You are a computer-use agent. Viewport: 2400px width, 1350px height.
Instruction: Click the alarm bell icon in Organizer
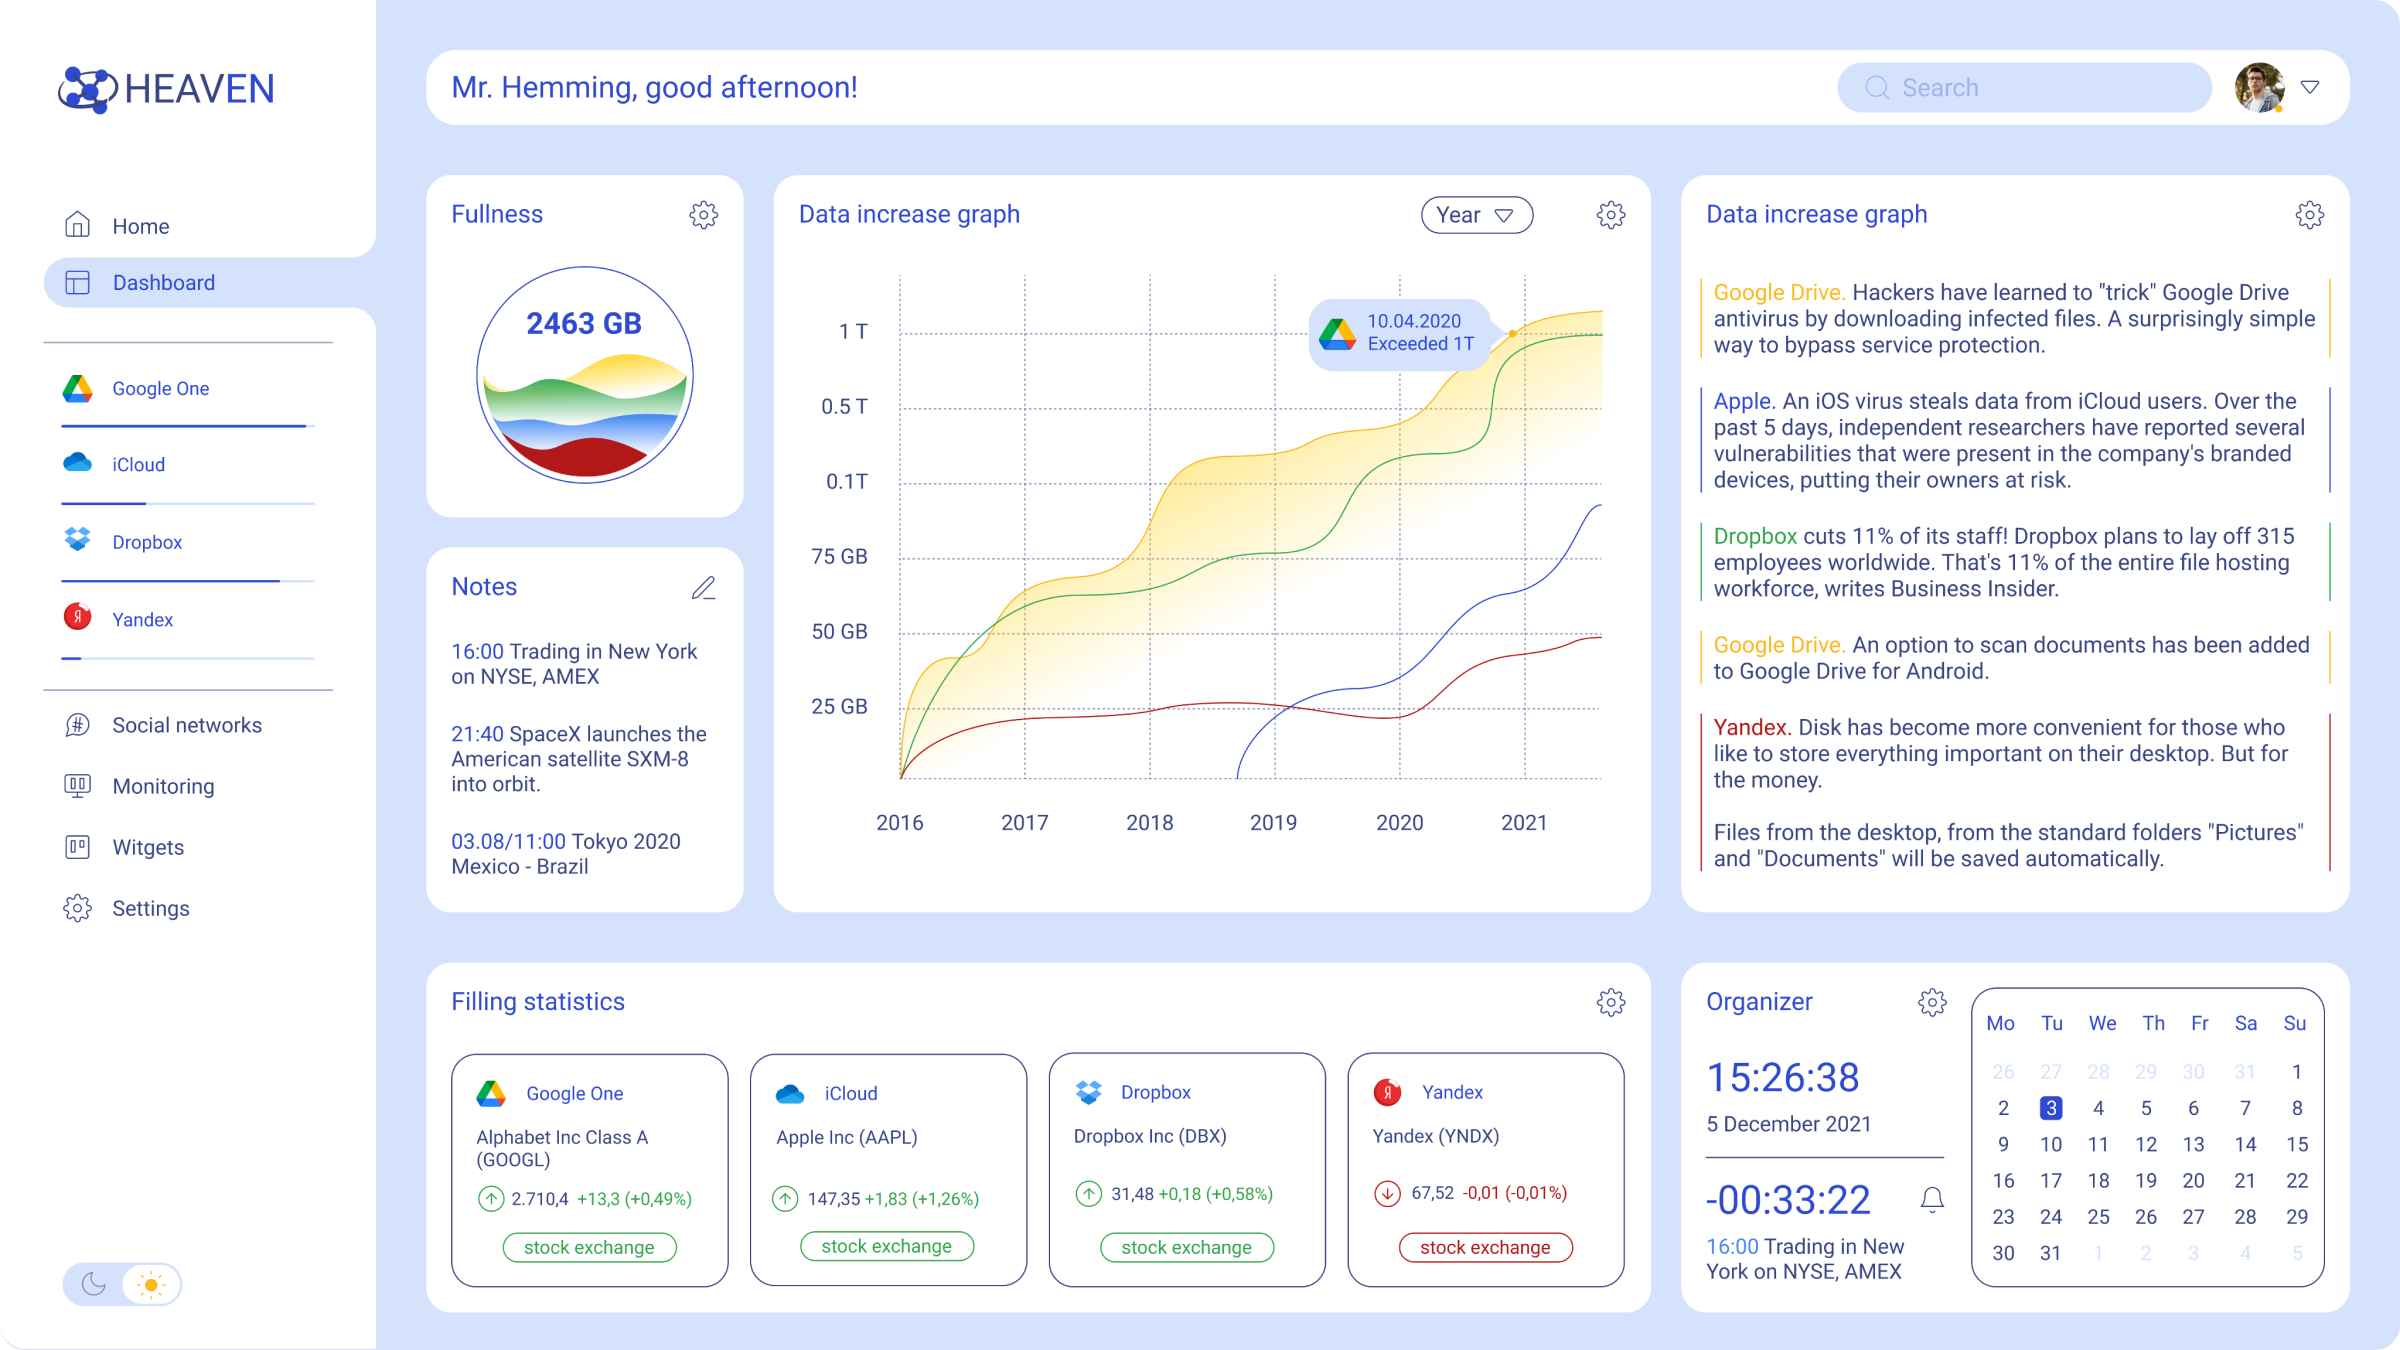1932,1199
